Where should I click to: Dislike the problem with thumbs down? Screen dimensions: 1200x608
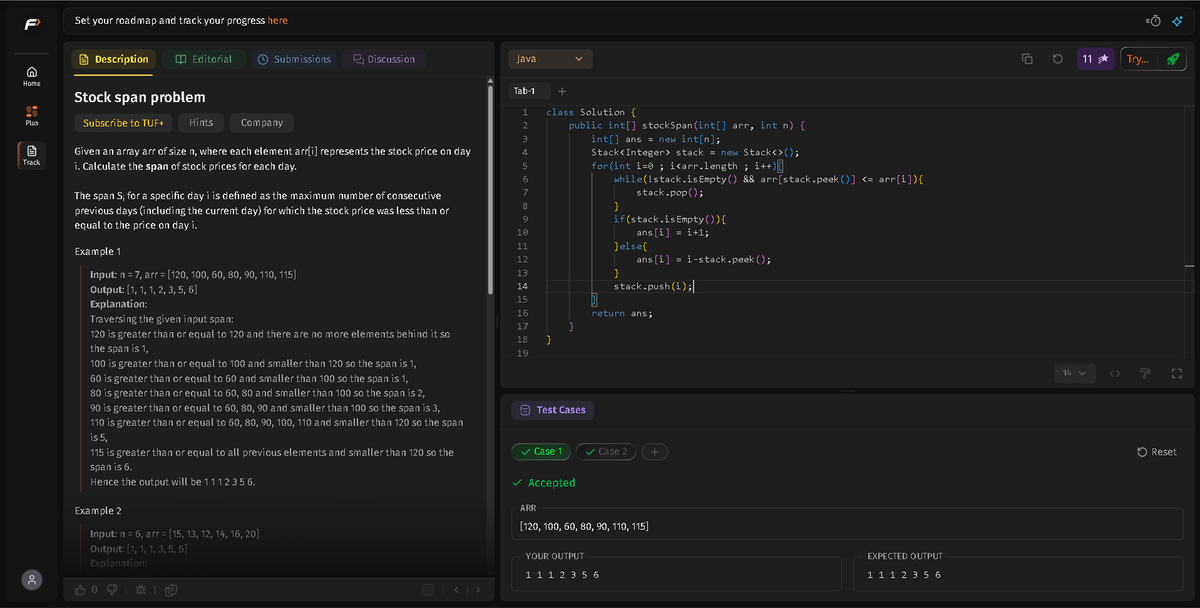tap(112, 590)
